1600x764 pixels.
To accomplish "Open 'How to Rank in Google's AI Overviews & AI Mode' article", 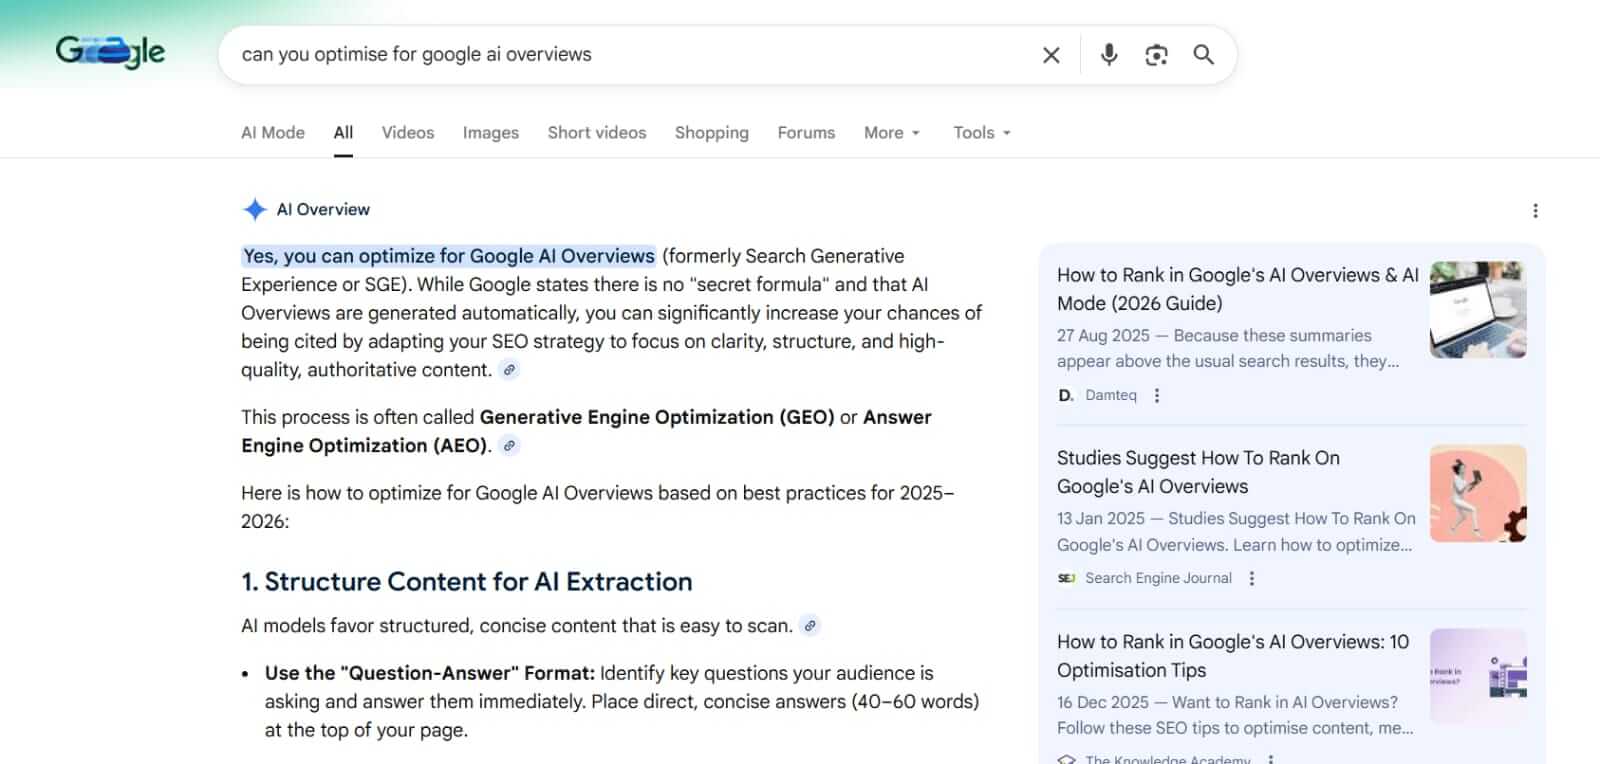I will (1237, 289).
